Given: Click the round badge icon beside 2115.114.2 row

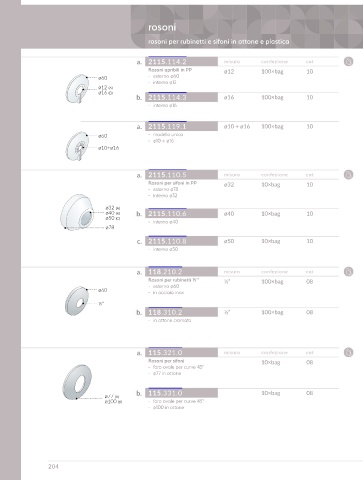Looking at the screenshot, I should [348, 62].
